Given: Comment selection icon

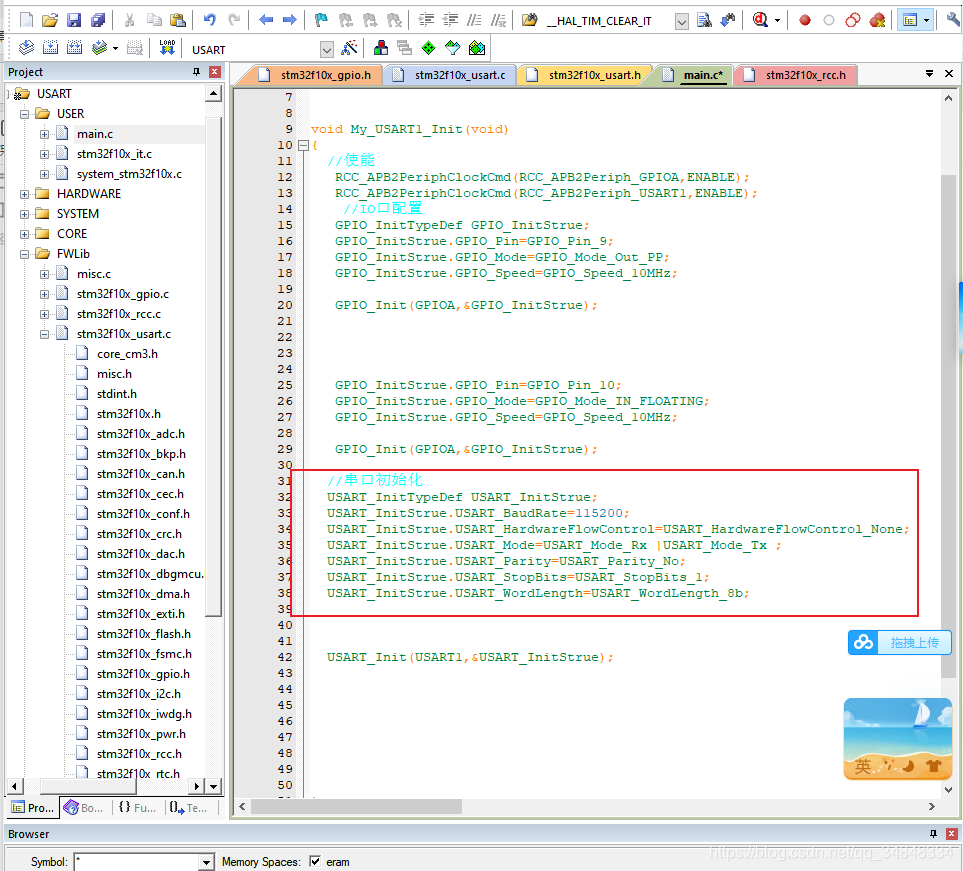Looking at the screenshot, I should [x=474, y=20].
